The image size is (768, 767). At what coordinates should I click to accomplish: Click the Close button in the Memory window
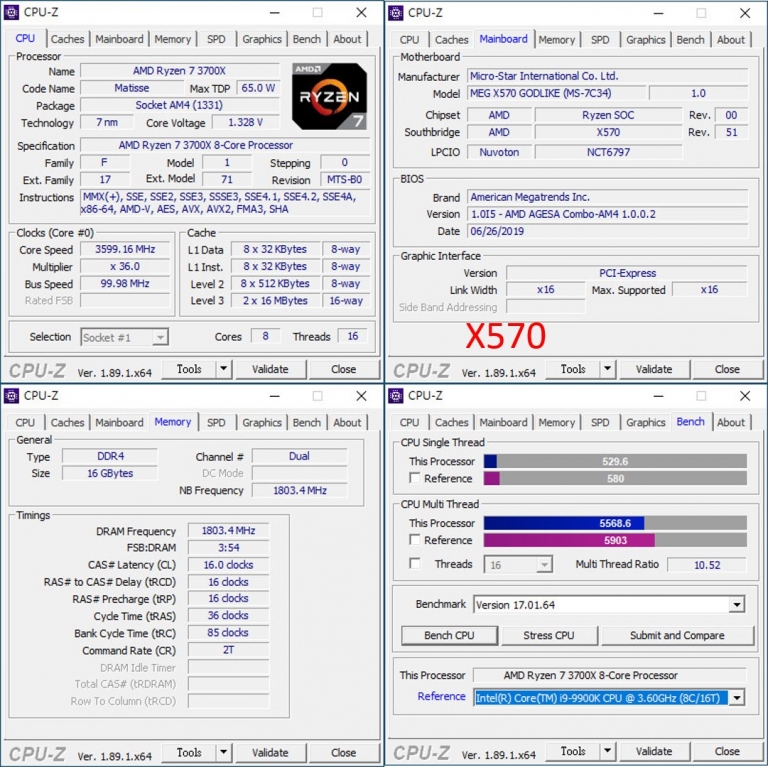pyautogui.click(x=343, y=752)
